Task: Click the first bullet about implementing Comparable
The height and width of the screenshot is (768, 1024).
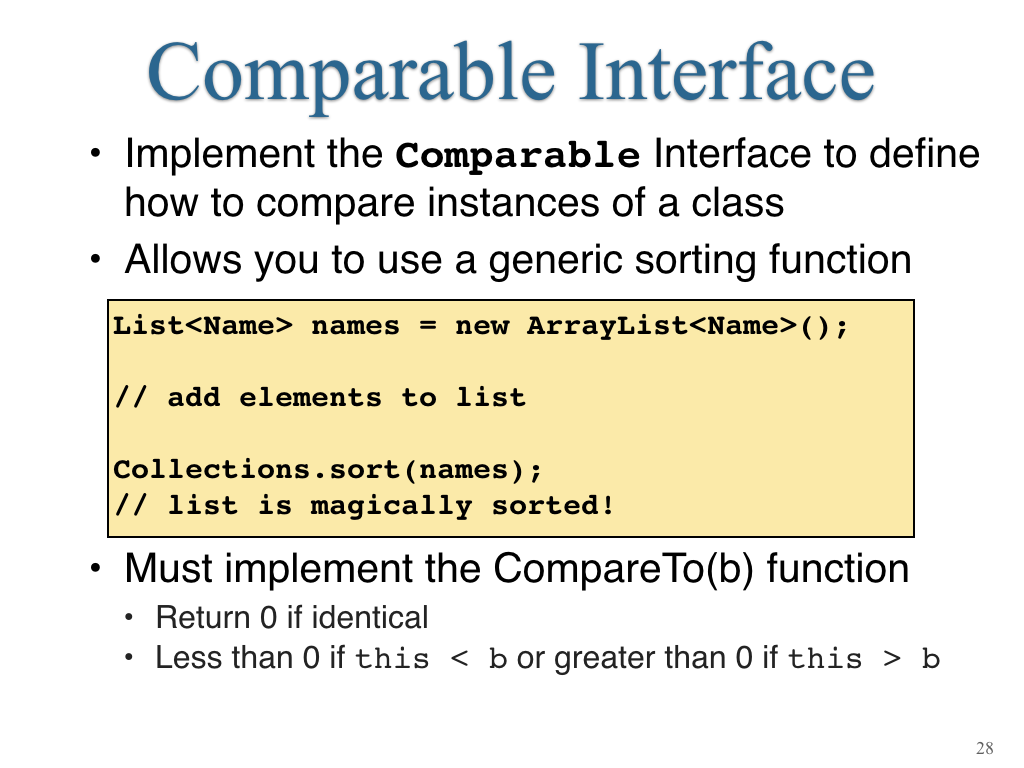Action: 552,178
